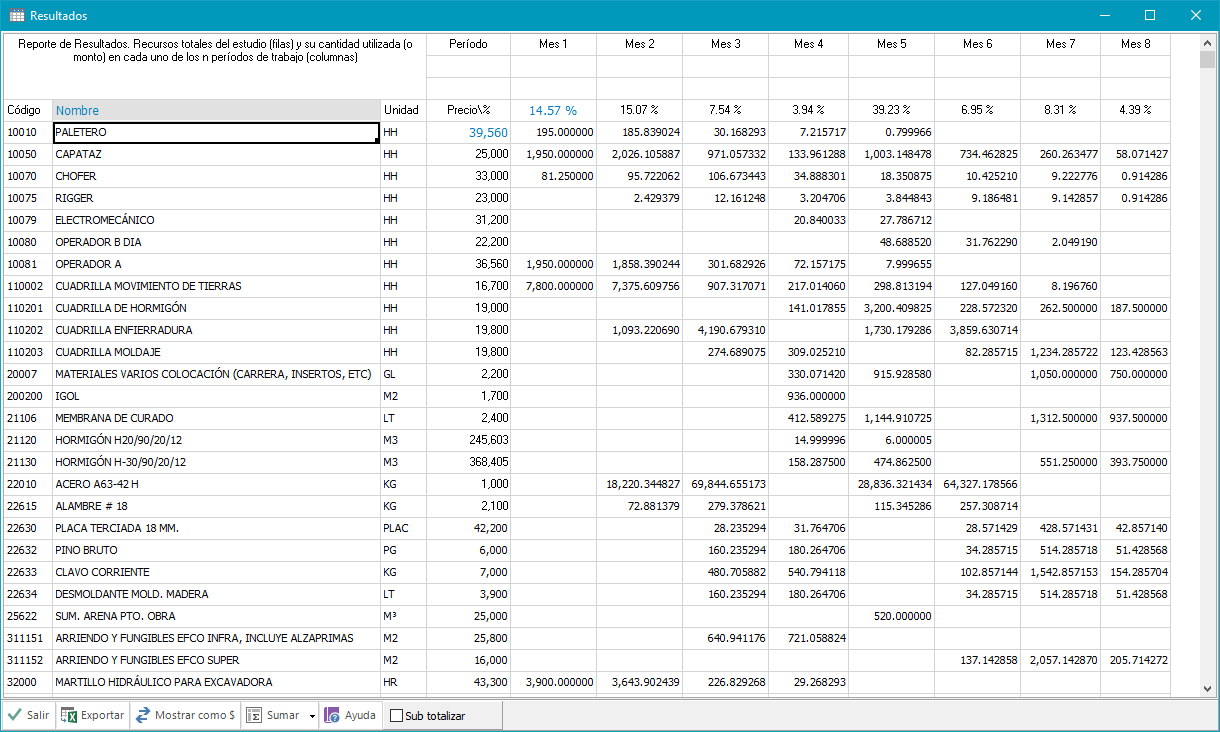Expand the Sumar dropdown arrow
The image size is (1220, 732).
coord(312,716)
